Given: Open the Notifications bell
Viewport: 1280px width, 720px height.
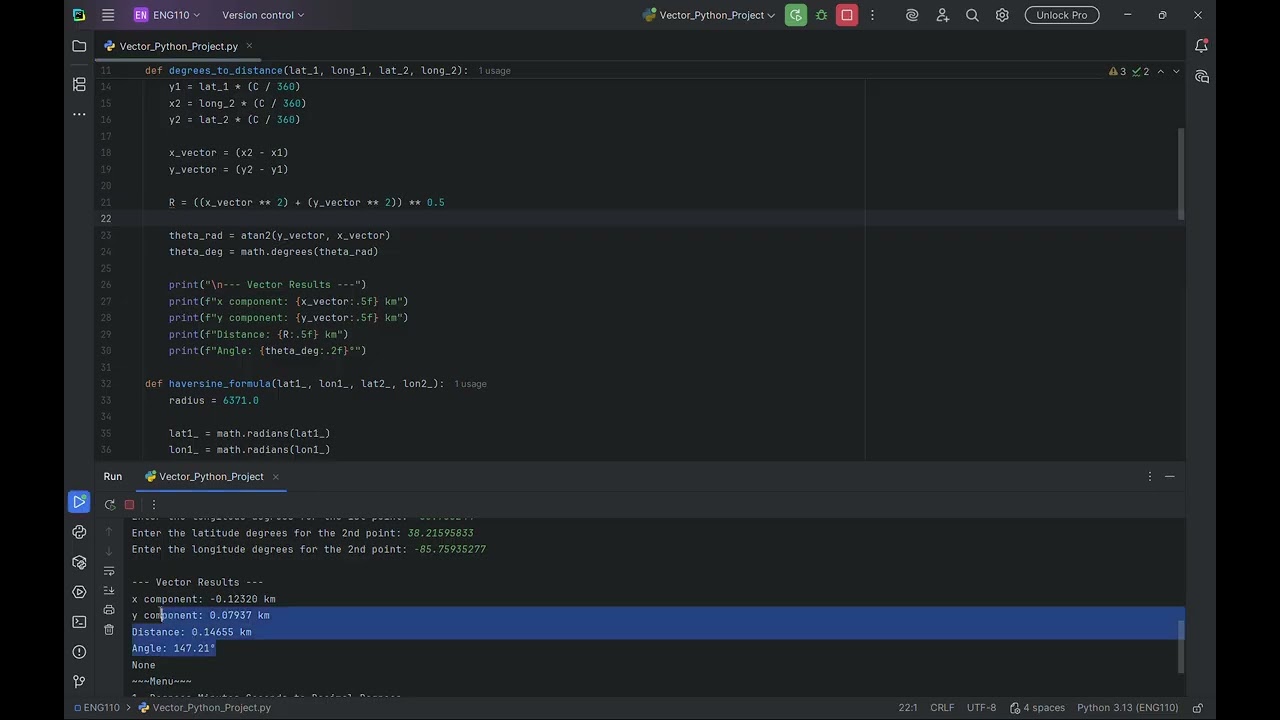Looking at the screenshot, I should click(x=1201, y=46).
